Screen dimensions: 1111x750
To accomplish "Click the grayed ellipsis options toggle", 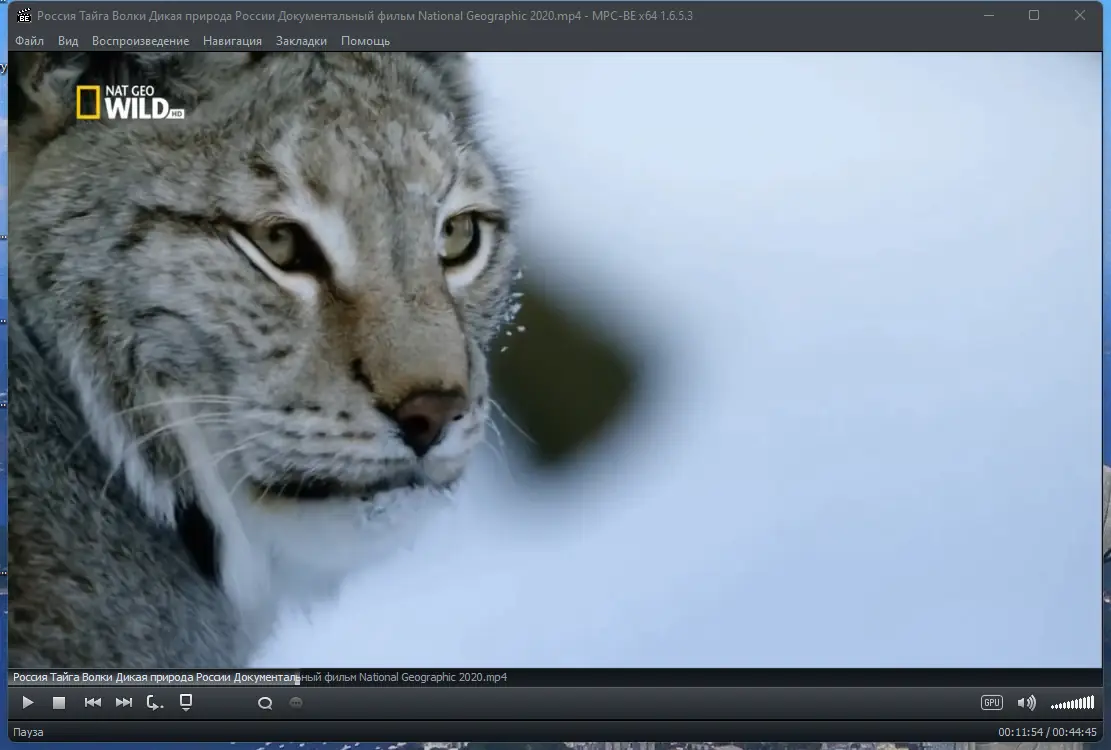I will pos(295,702).
